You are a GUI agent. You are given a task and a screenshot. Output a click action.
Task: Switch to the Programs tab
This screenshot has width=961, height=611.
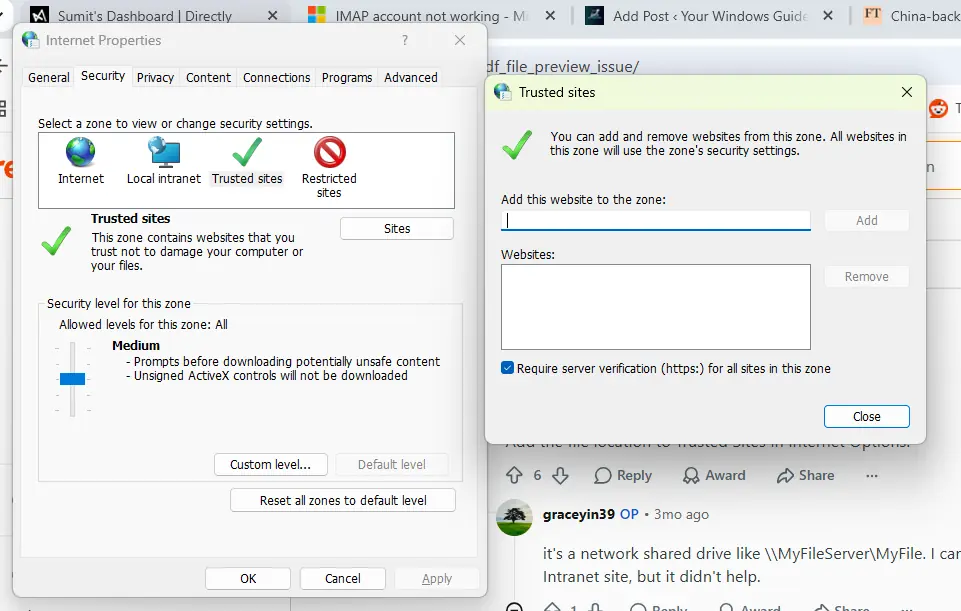tap(347, 78)
